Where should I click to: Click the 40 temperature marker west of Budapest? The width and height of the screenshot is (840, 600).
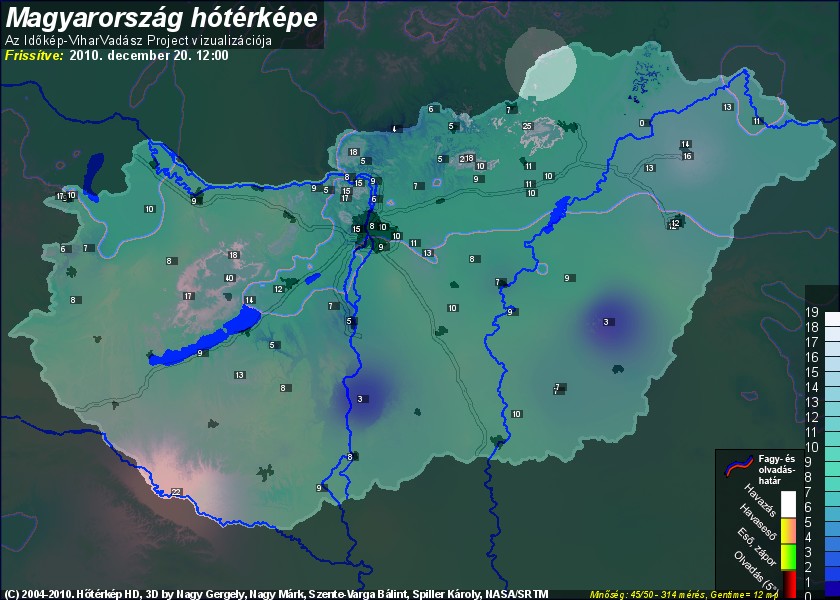click(230, 278)
